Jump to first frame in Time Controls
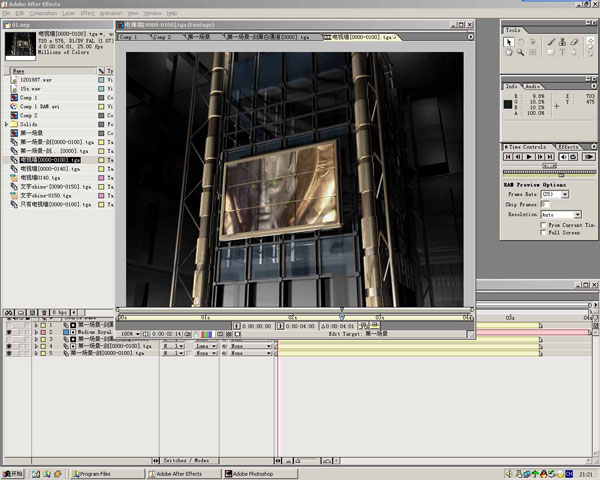600x480 pixels. [x=508, y=157]
